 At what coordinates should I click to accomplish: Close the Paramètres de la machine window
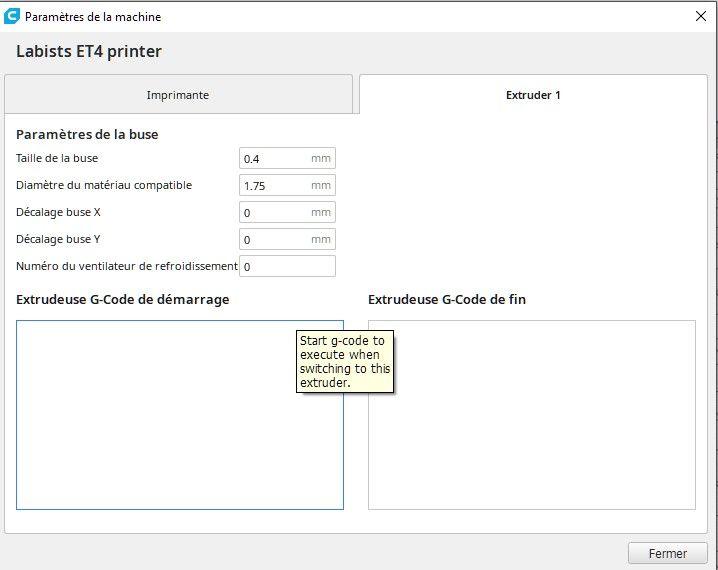click(701, 16)
